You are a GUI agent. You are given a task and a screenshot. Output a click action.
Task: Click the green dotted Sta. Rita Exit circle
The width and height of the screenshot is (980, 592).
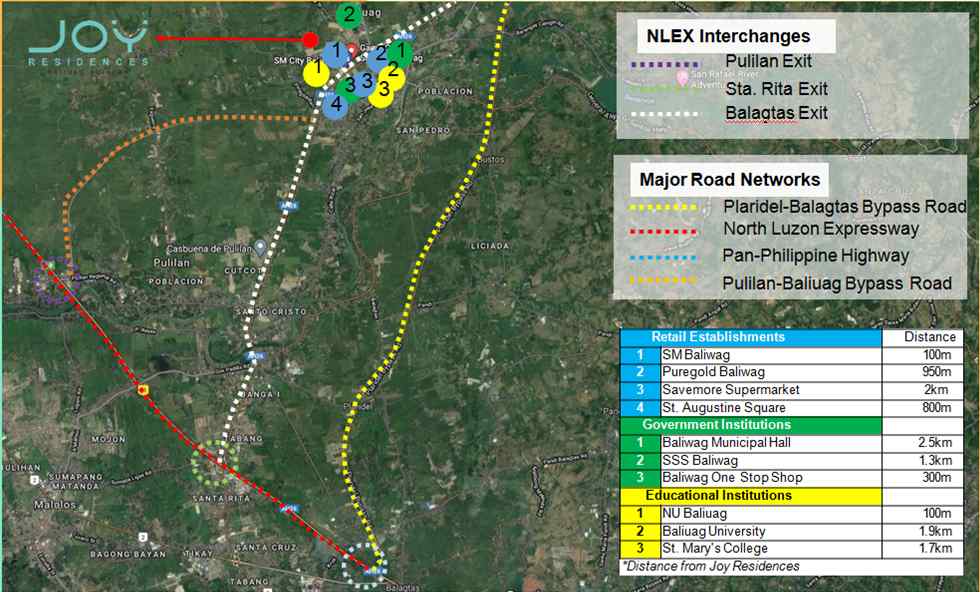(x=217, y=461)
